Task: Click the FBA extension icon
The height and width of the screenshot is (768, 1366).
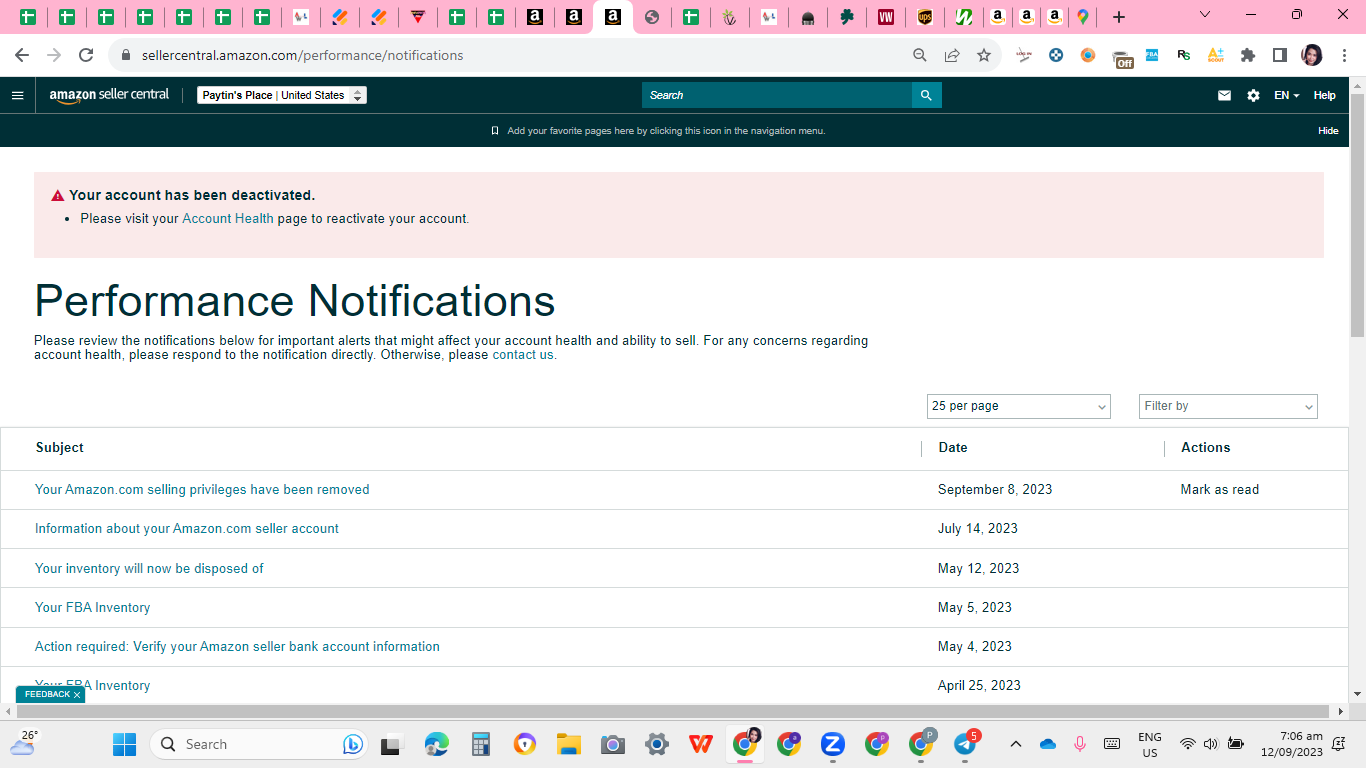Action: pyautogui.click(x=1152, y=55)
